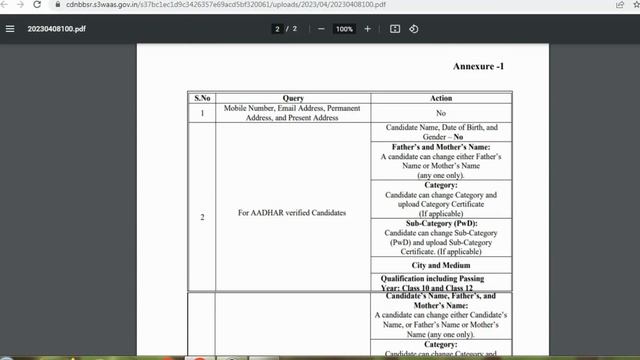Edit the current page number field
The height and width of the screenshot is (360, 640).
pyautogui.click(x=277, y=29)
